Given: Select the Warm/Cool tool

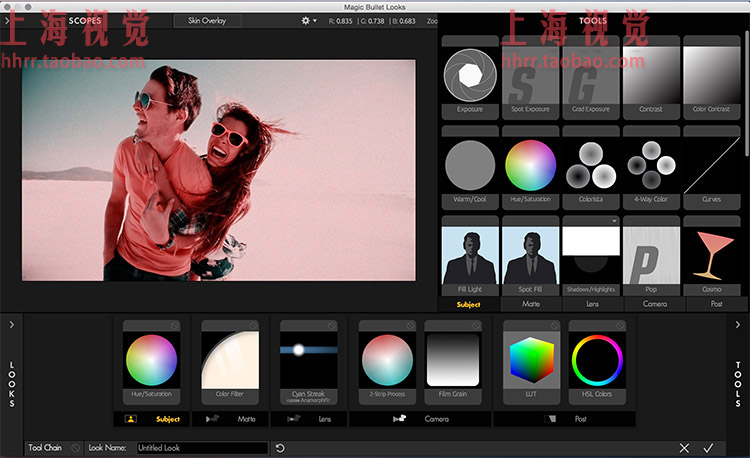Looking at the screenshot, I should [x=470, y=166].
